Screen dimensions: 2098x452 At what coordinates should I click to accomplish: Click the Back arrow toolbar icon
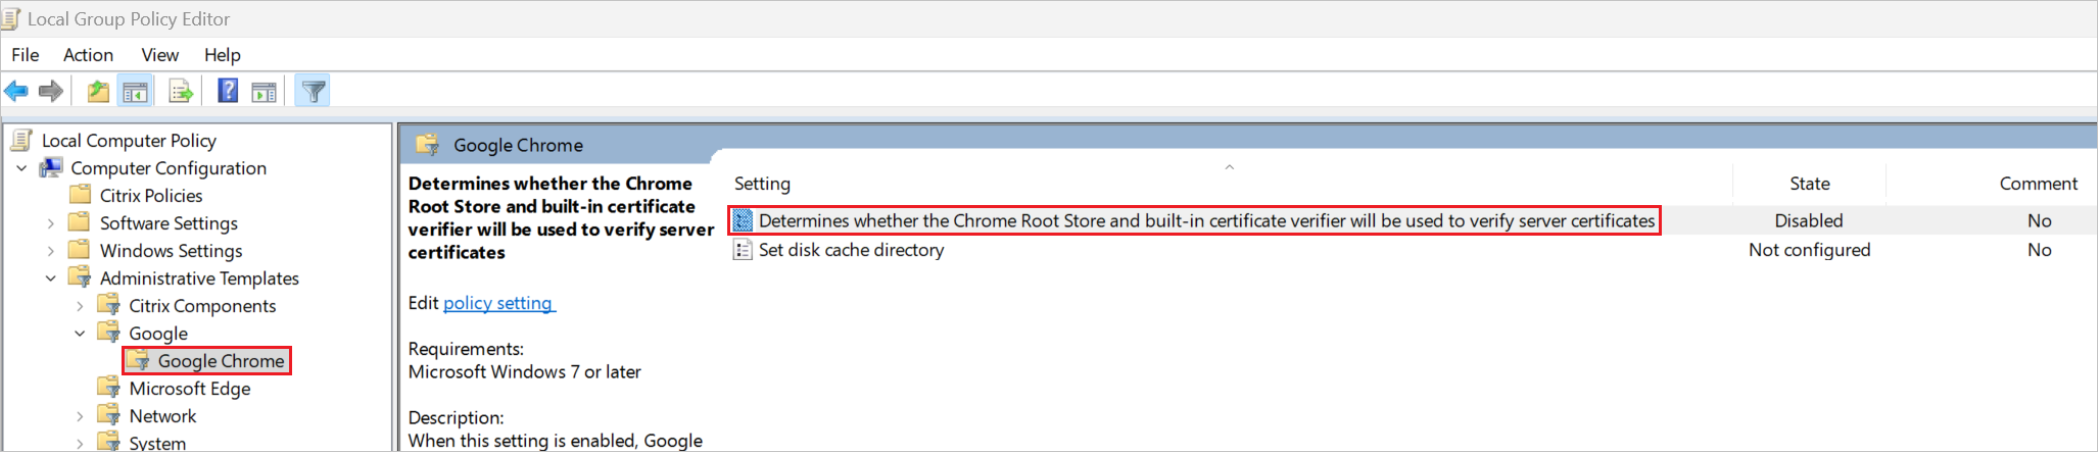(x=16, y=92)
